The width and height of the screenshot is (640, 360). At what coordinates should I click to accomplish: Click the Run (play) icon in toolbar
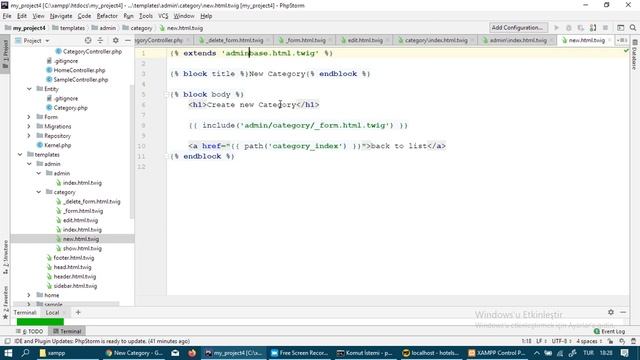coord(556,28)
